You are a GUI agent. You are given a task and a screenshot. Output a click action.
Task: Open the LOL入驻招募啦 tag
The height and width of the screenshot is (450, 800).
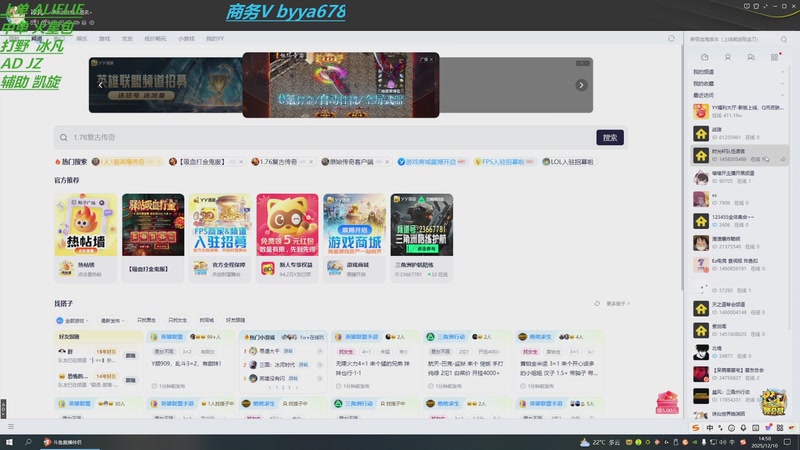[x=567, y=162]
